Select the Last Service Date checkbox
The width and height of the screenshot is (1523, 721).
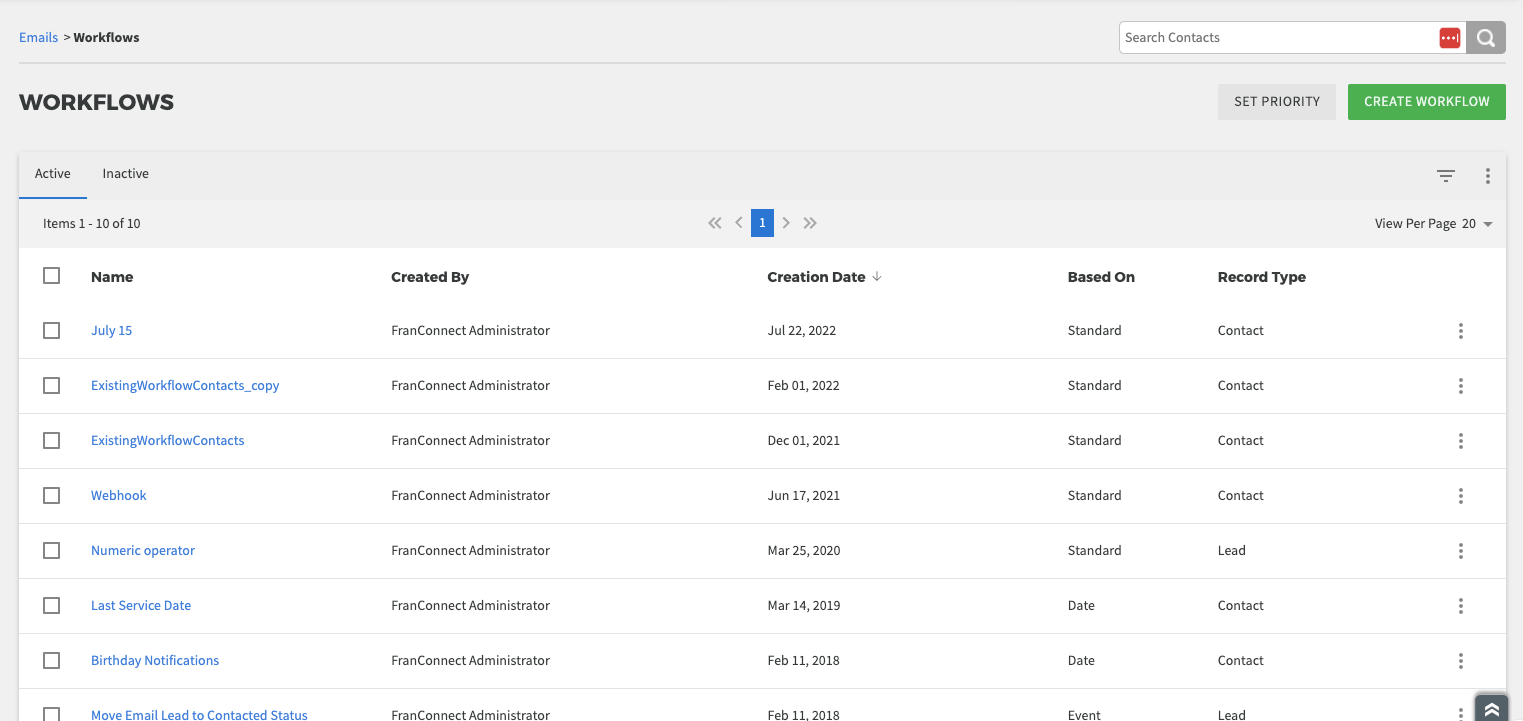click(x=52, y=606)
